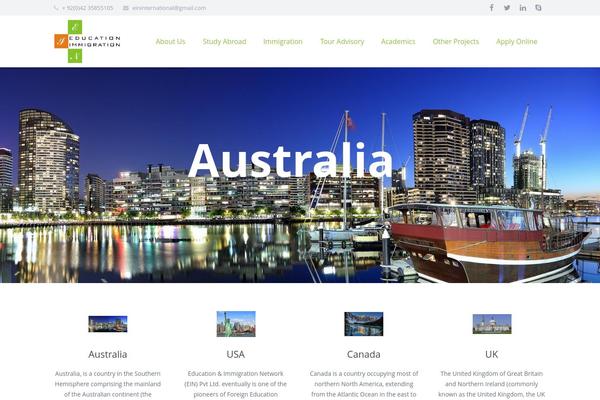
Task: Click text "Canada is a country occupying most of"
Action: (x=364, y=374)
